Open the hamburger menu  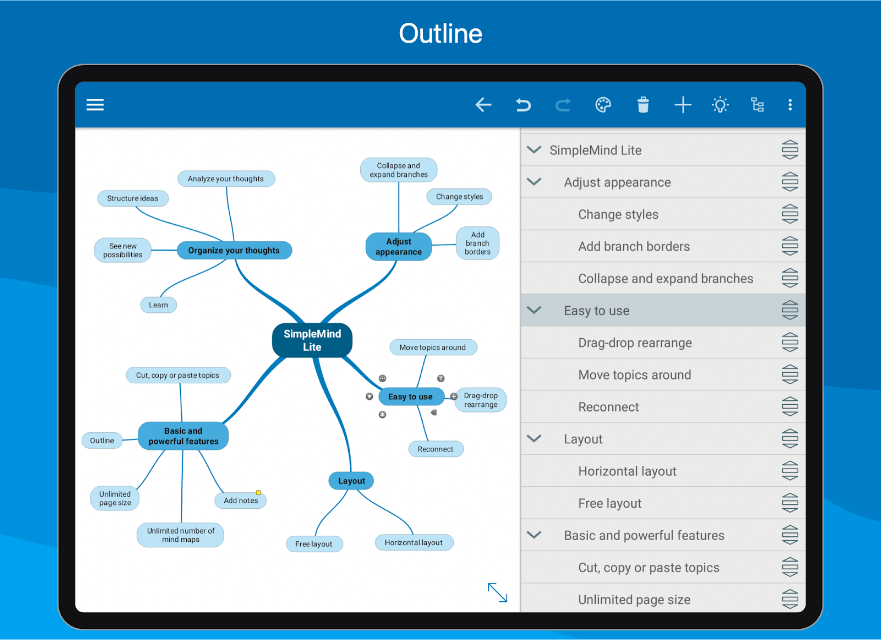click(x=95, y=105)
